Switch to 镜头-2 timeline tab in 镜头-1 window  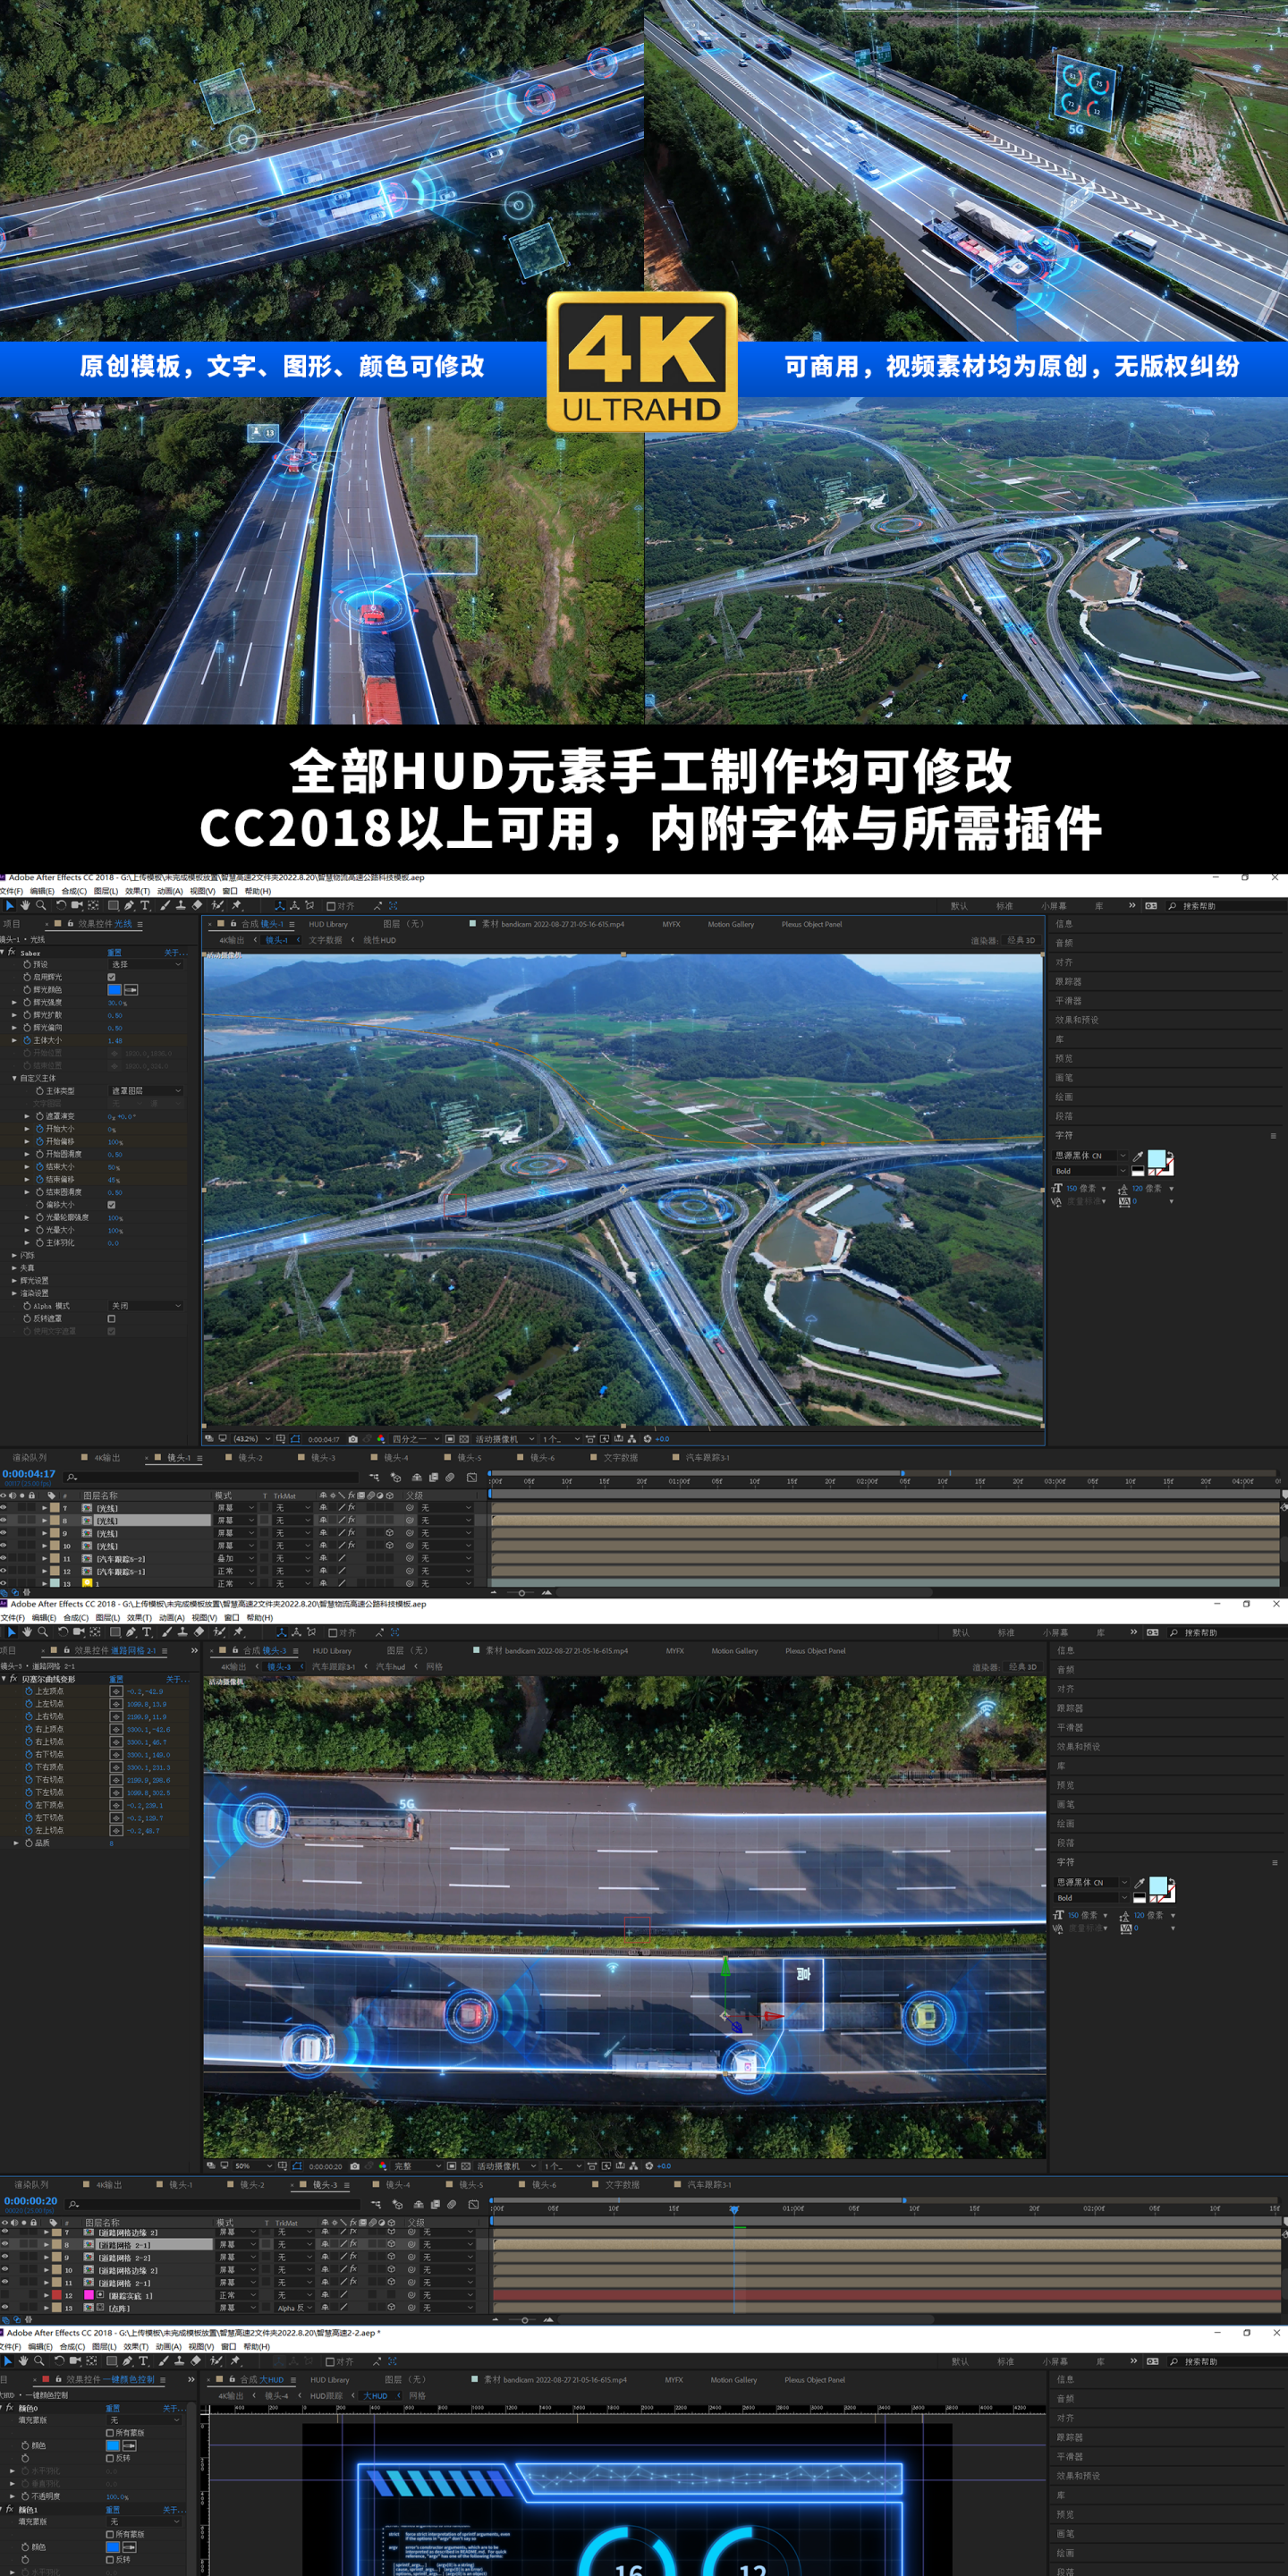[x=250, y=1458]
